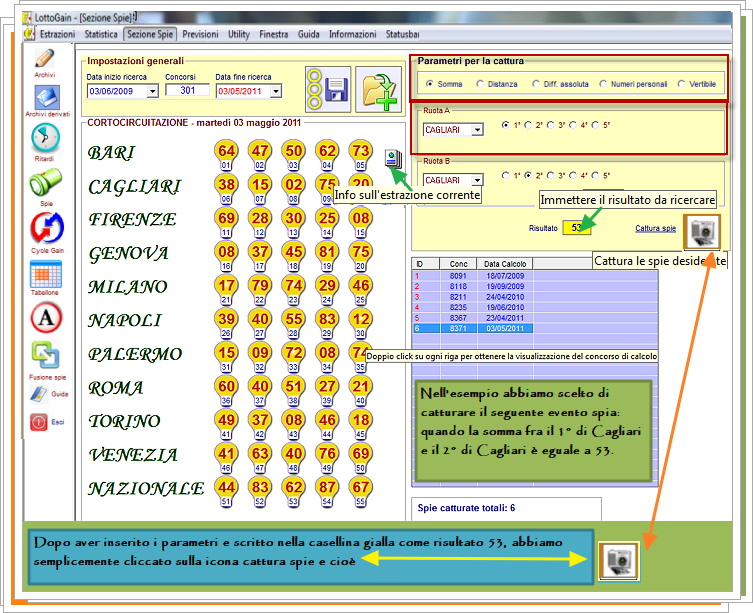The height and width of the screenshot is (613, 753).
Task: Open the Estrazioni menu
Action: pos(57,34)
